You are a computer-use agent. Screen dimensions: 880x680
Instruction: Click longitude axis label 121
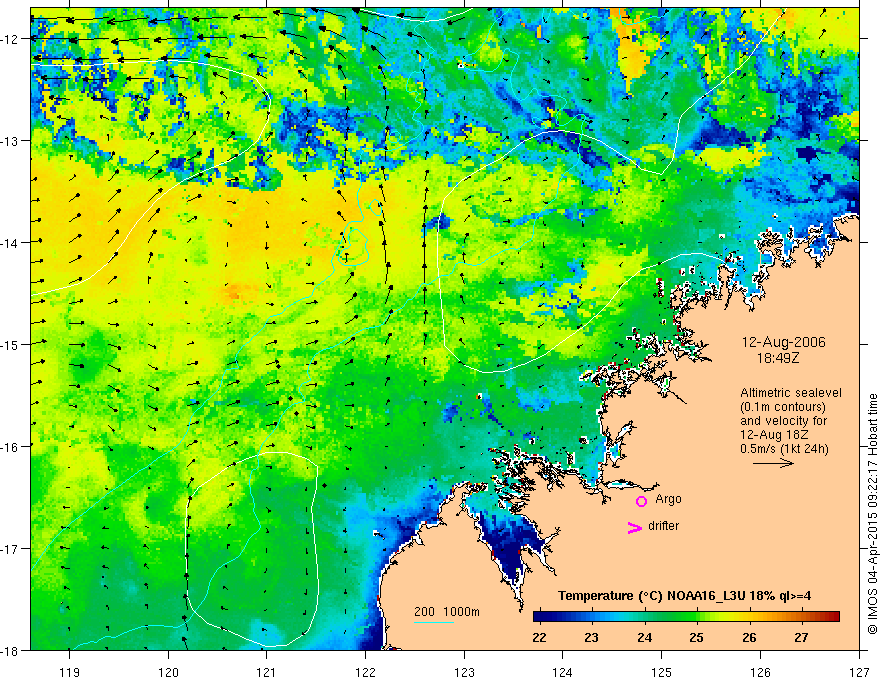(267, 672)
